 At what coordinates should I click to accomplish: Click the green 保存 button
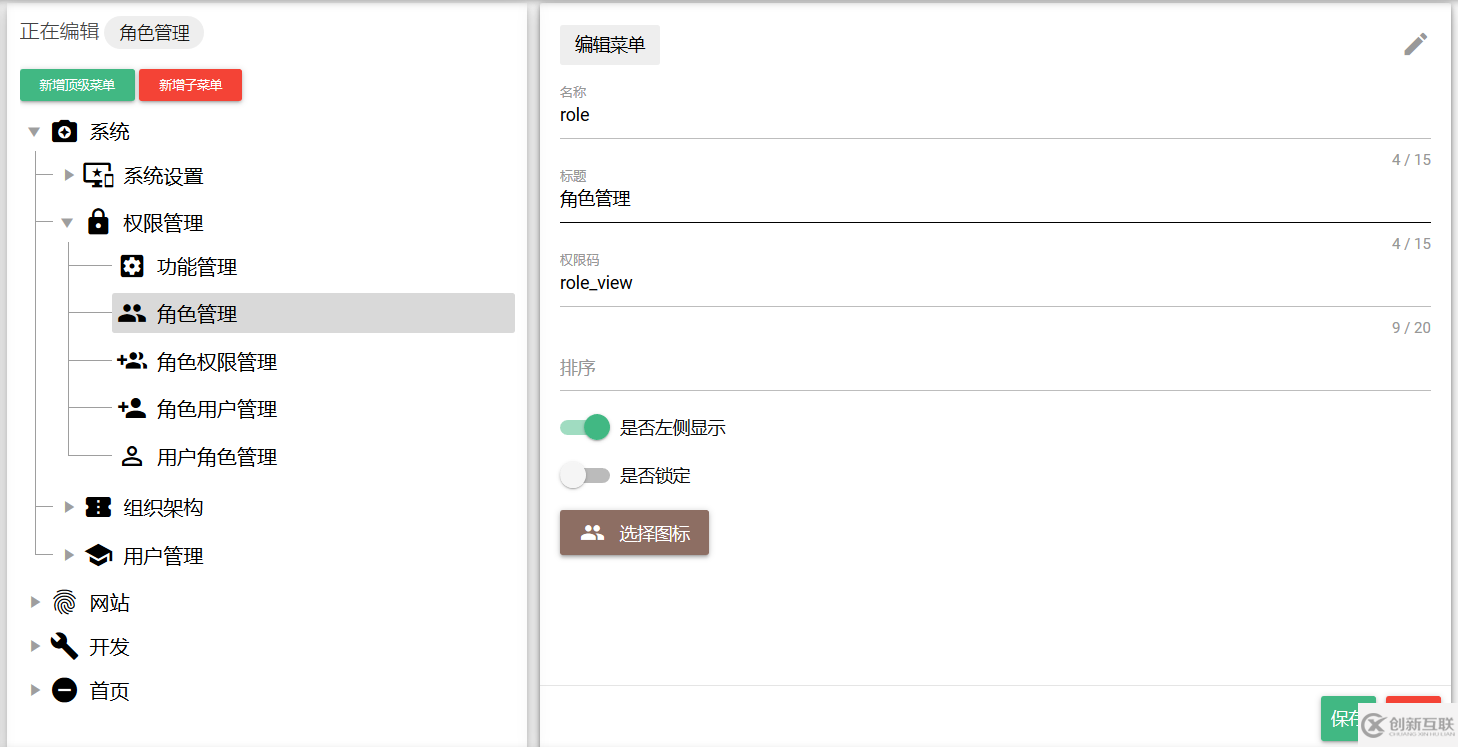click(1348, 719)
